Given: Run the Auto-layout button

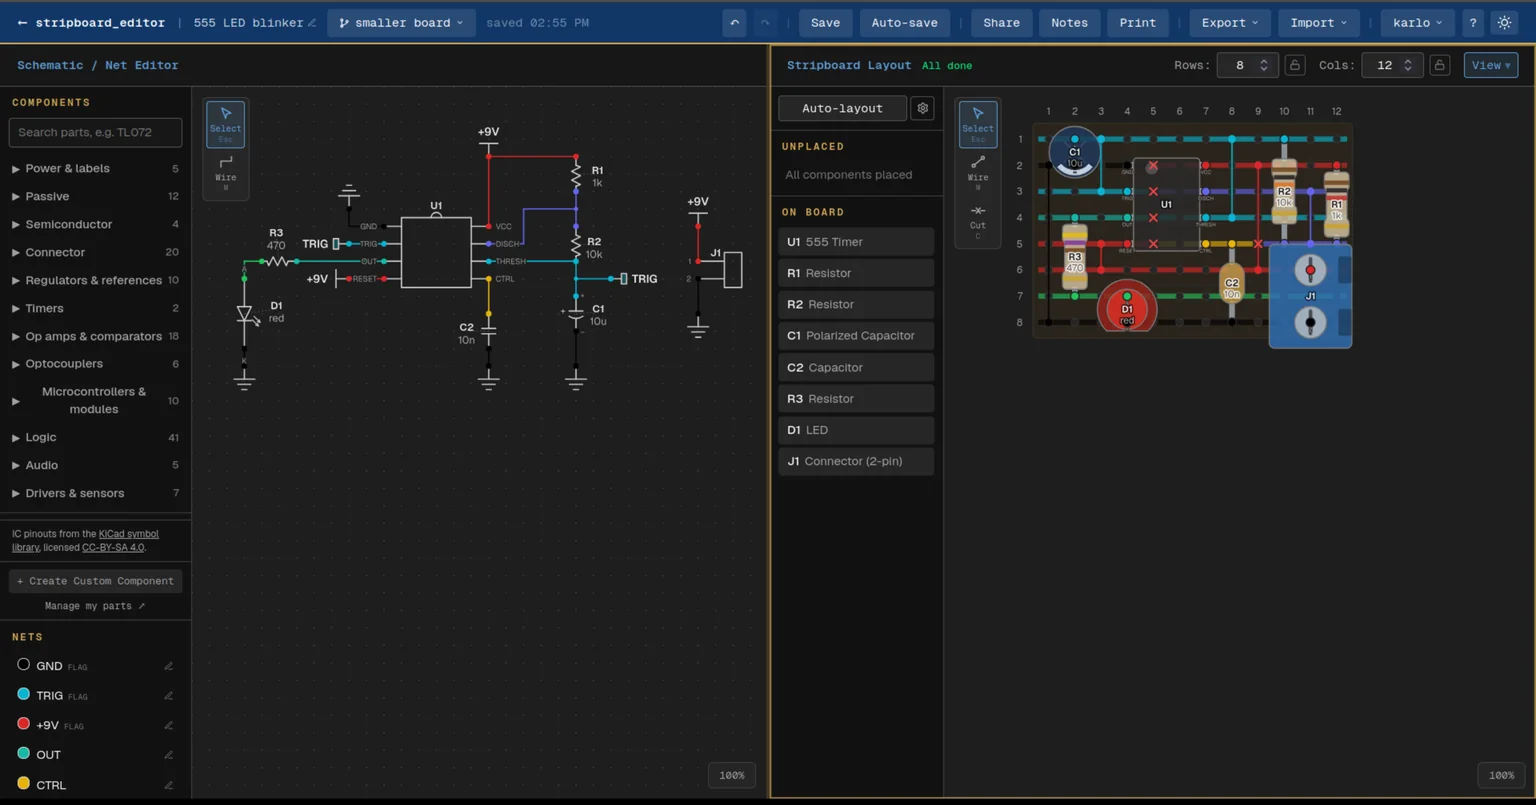Looking at the screenshot, I should point(842,108).
